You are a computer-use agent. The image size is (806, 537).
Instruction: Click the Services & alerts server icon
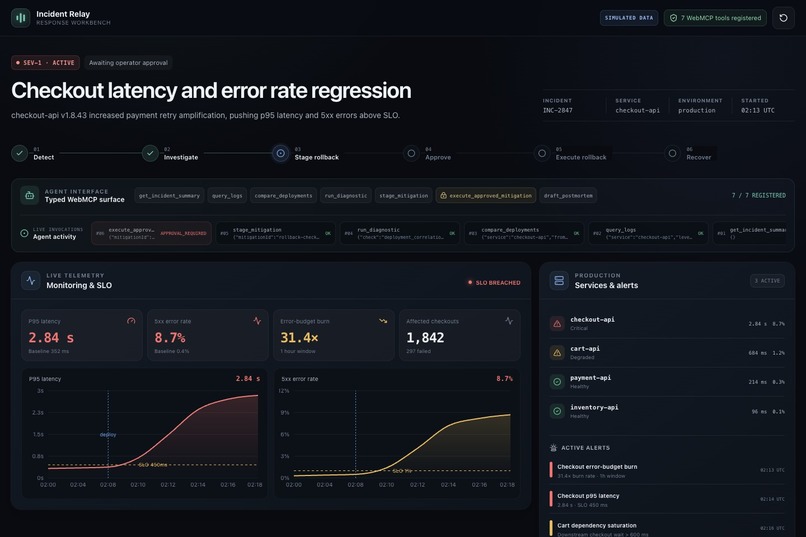pos(559,281)
